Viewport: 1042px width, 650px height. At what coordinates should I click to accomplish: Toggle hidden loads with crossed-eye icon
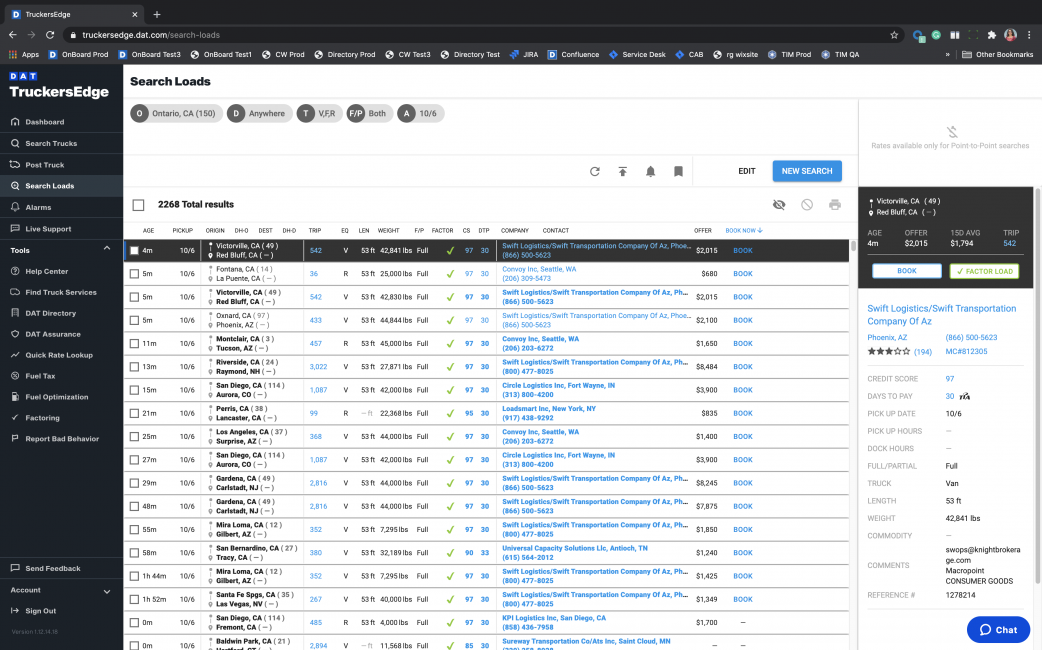tap(779, 205)
